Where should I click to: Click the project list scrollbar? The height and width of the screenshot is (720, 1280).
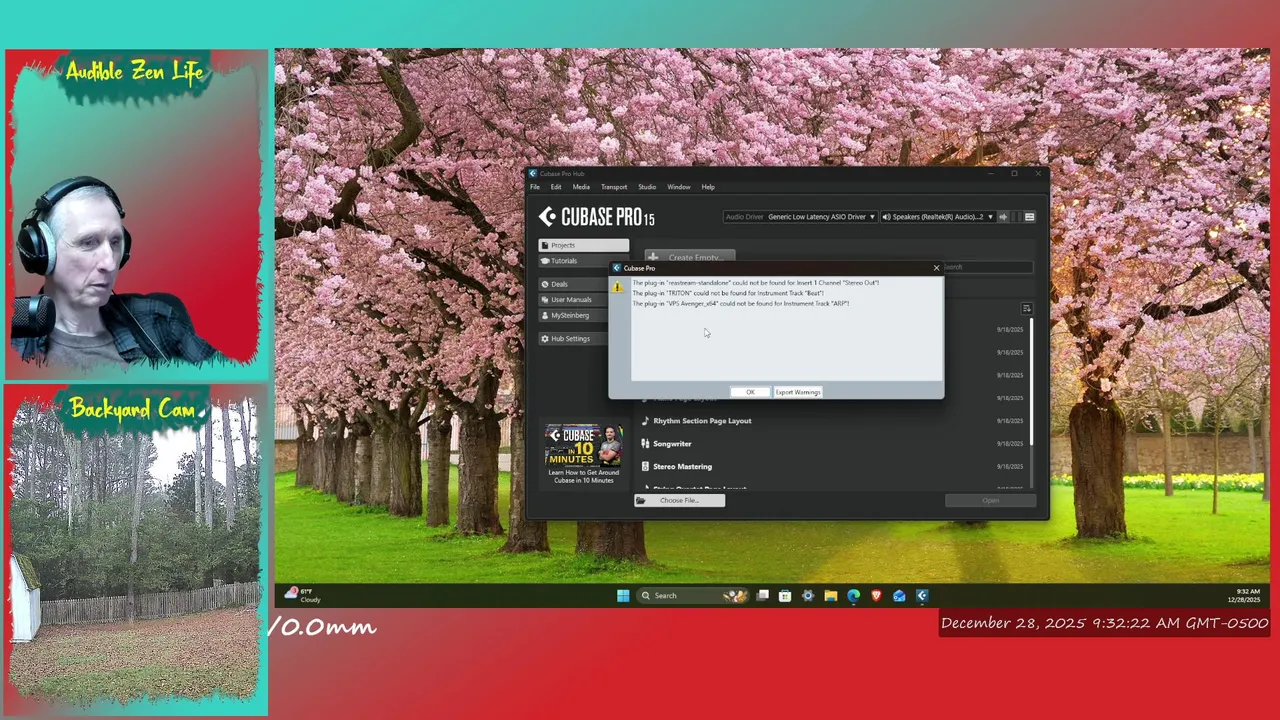pyautogui.click(x=1032, y=380)
